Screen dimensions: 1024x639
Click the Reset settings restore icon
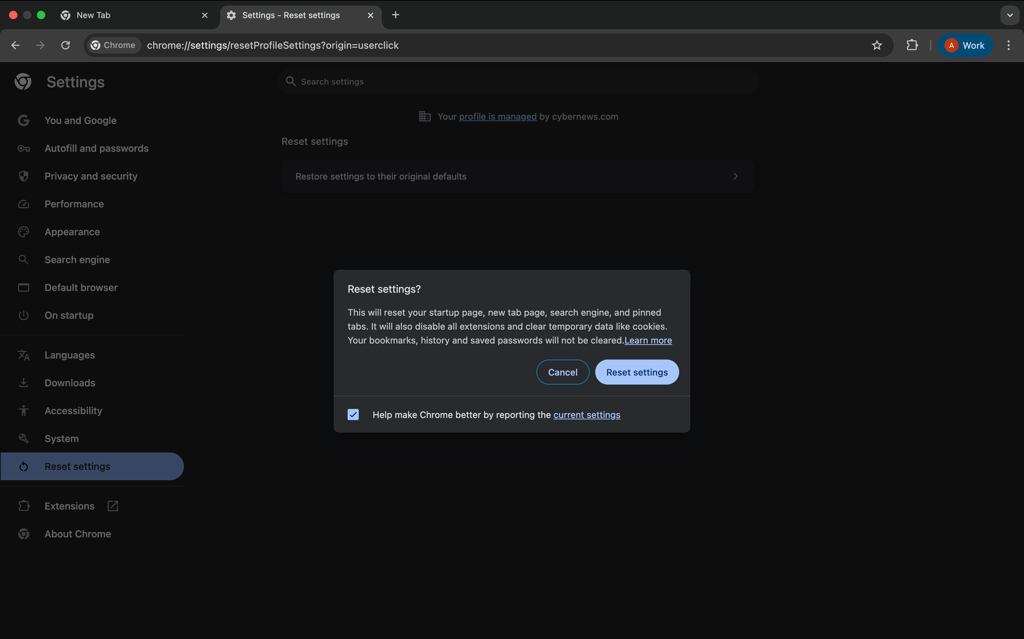pyautogui.click(x=24, y=467)
